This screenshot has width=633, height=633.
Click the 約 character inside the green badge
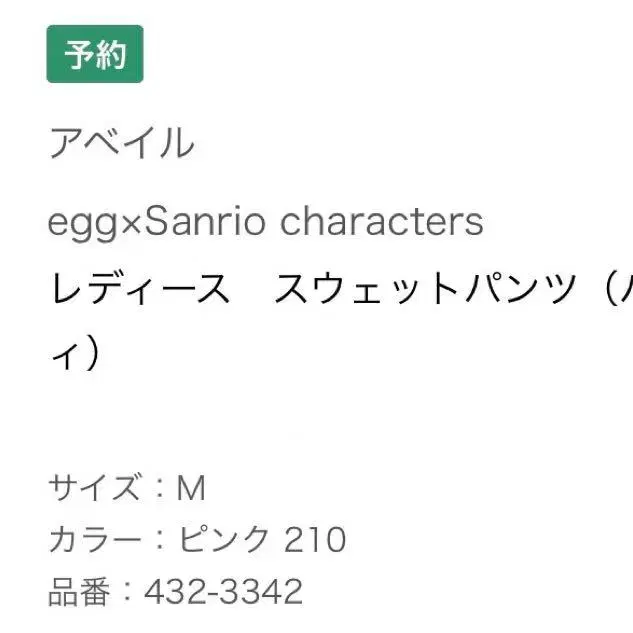[x=111, y=54]
